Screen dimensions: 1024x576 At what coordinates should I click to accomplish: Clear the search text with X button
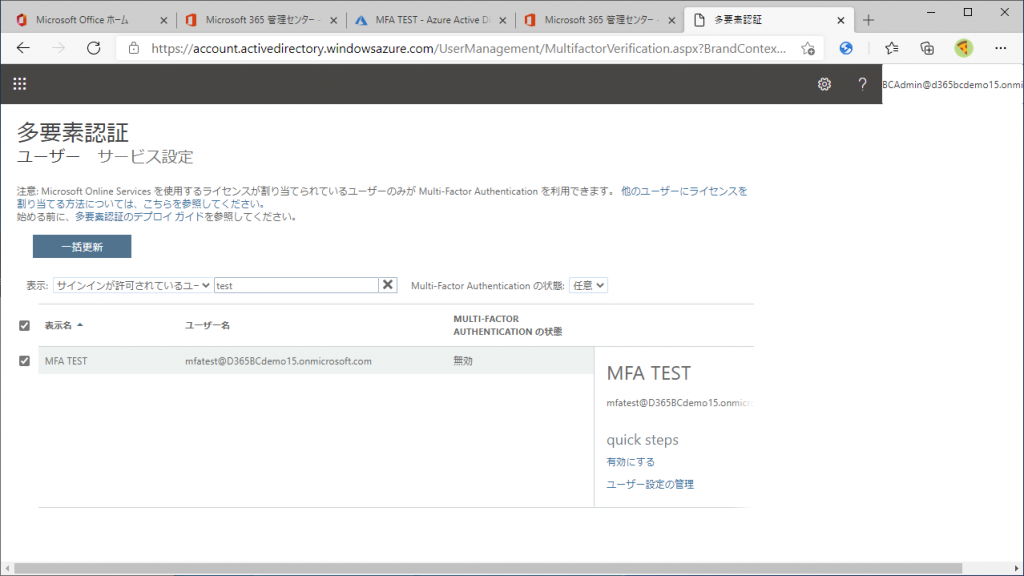(x=388, y=285)
